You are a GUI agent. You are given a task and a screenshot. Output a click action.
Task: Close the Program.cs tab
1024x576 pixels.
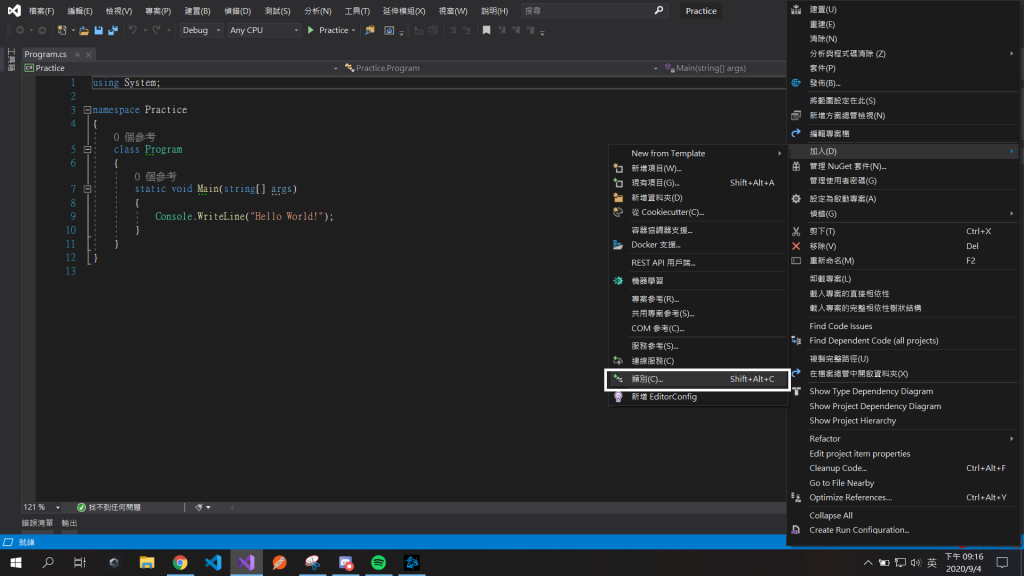[88, 54]
